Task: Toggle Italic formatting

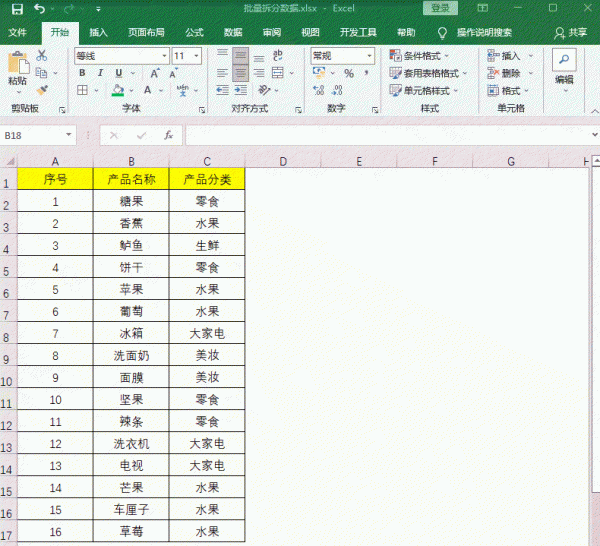Action: pyautogui.click(x=100, y=73)
